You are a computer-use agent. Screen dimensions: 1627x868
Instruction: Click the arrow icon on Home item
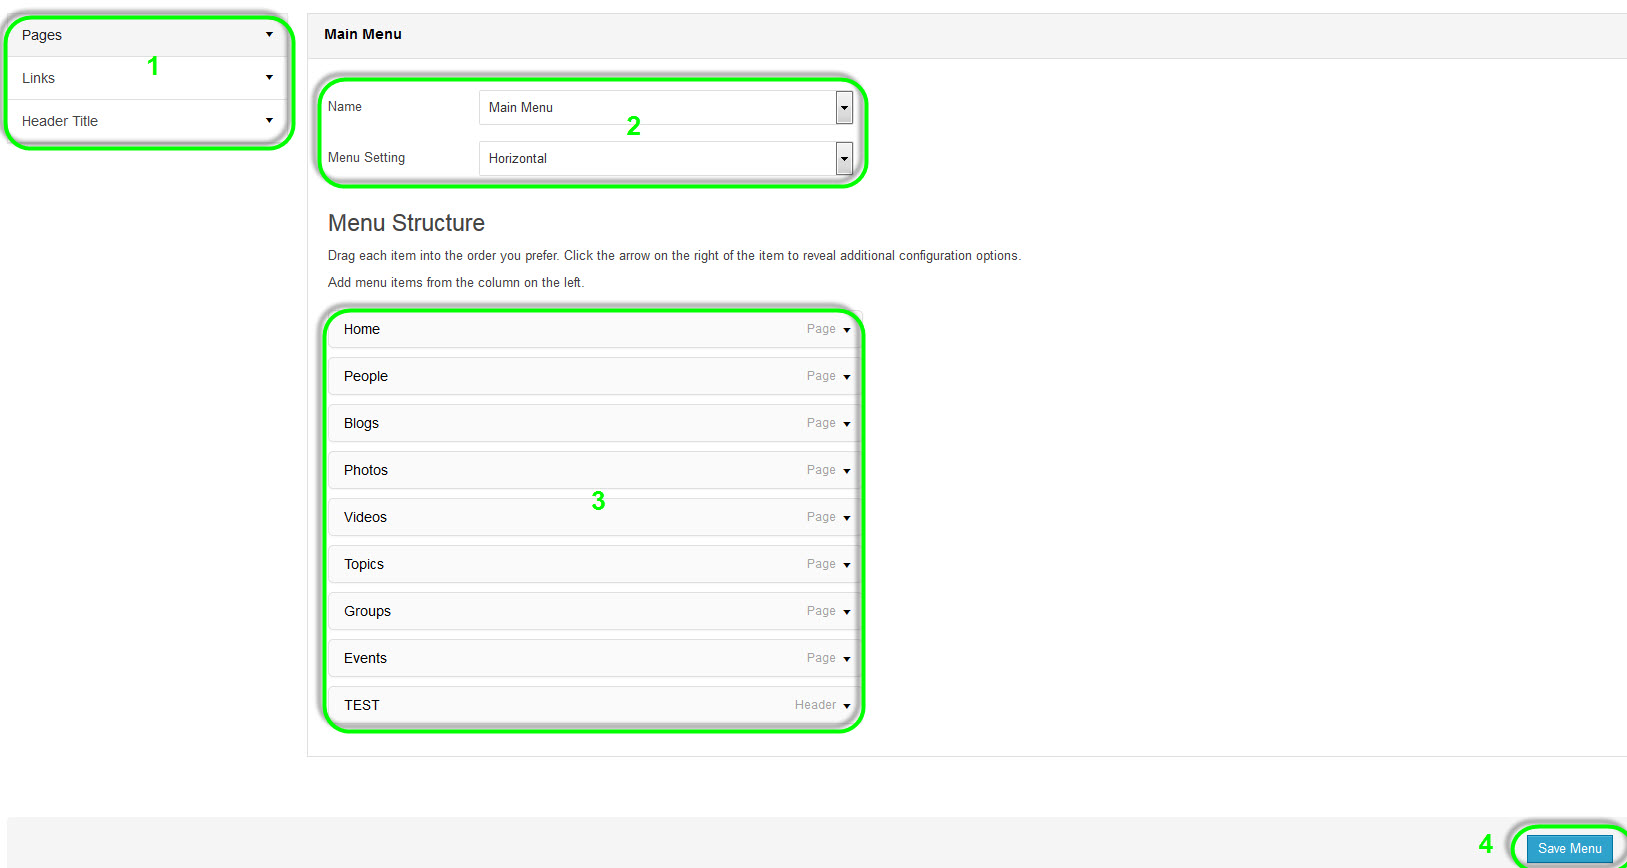click(x=847, y=330)
